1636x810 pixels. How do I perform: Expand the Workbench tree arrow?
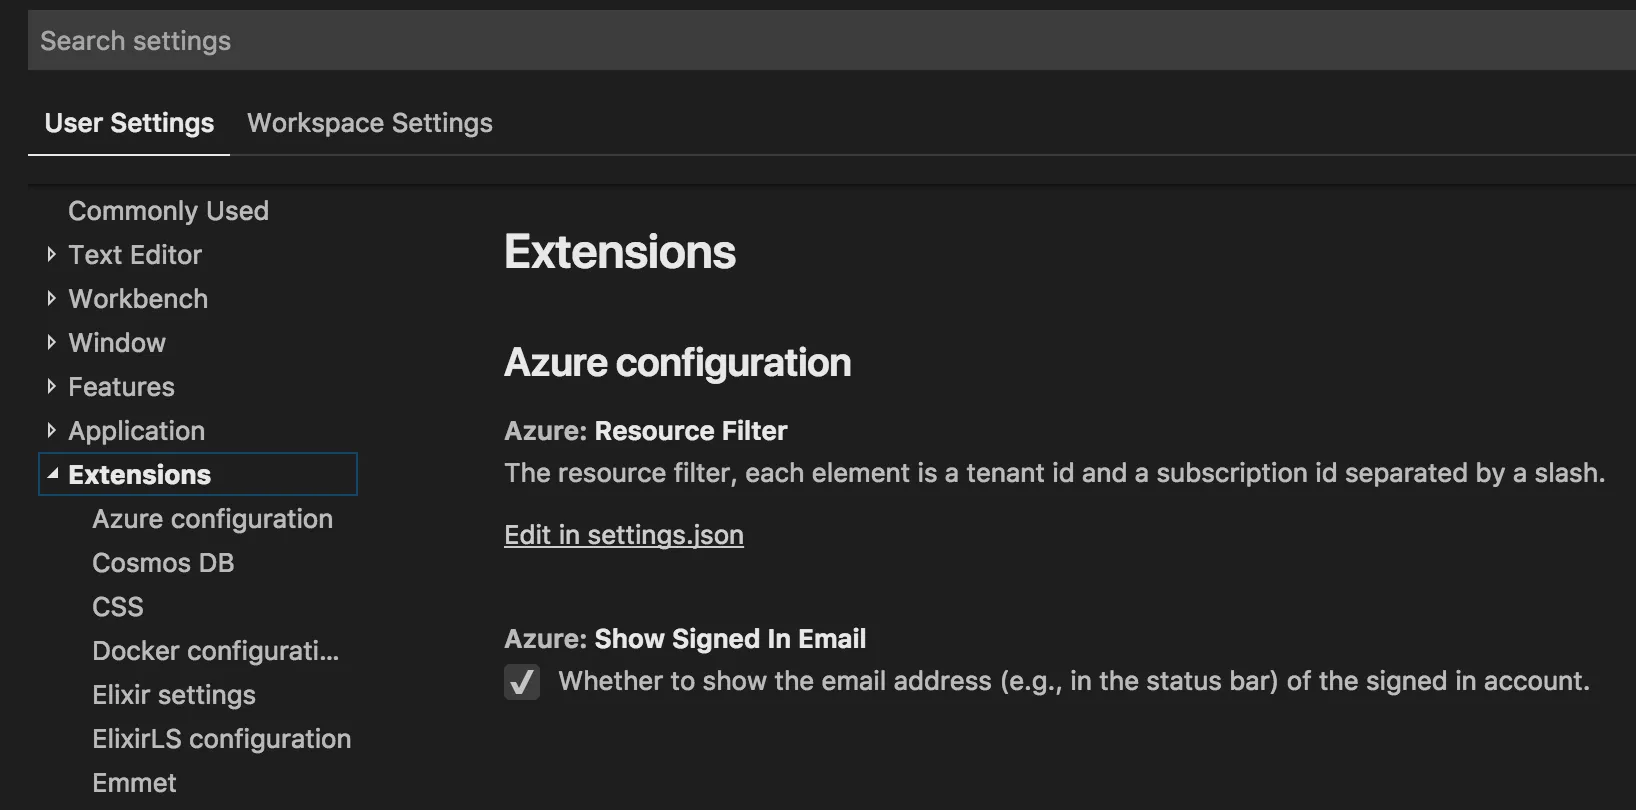(x=52, y=299)
